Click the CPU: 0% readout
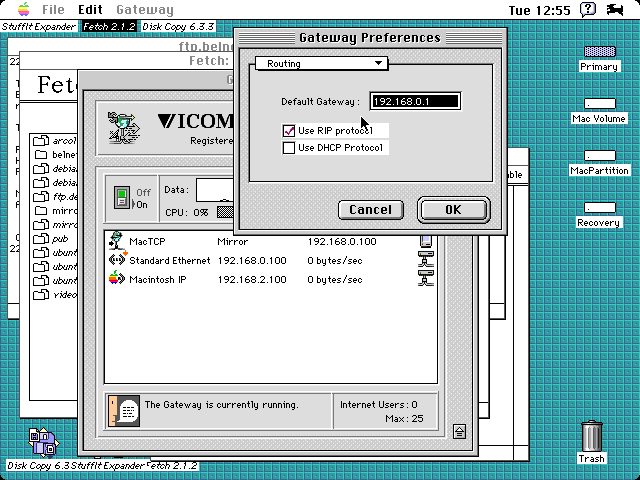640x480 pixels. tap(187, 213)
